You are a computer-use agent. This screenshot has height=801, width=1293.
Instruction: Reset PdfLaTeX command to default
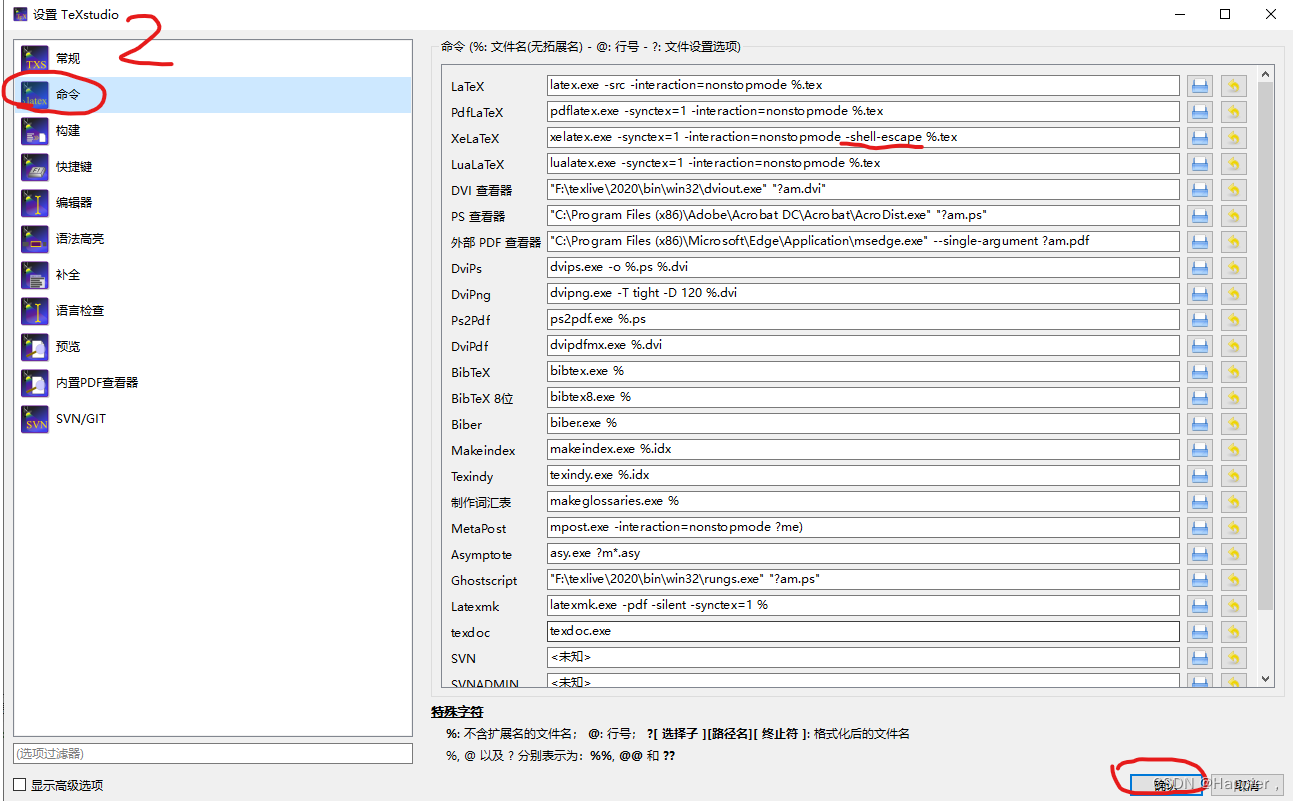point(1234,112)
